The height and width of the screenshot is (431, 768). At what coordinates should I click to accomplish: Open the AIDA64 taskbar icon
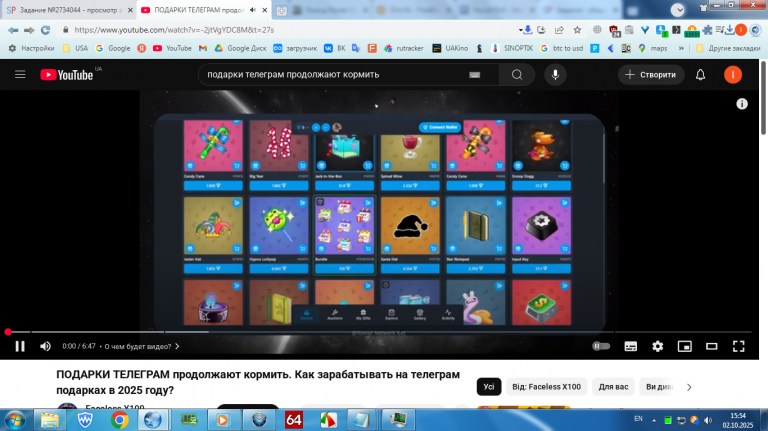(293, 420)
